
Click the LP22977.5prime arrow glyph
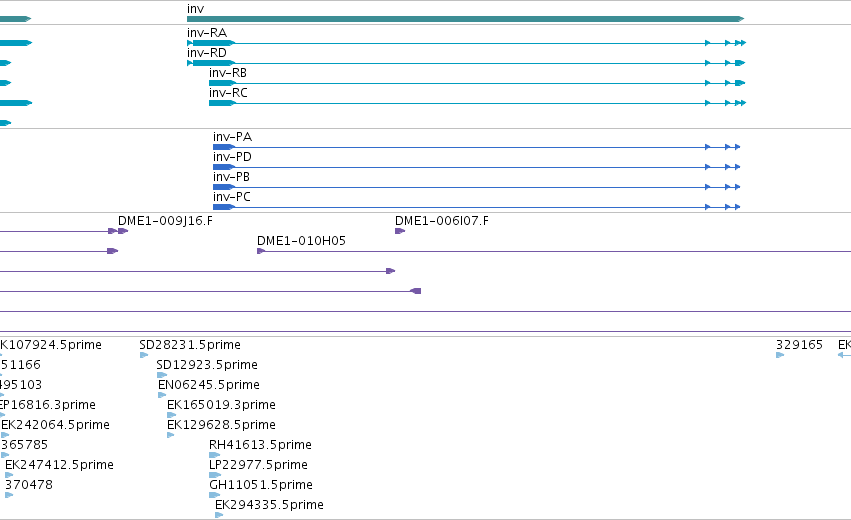tap(215, 475)
